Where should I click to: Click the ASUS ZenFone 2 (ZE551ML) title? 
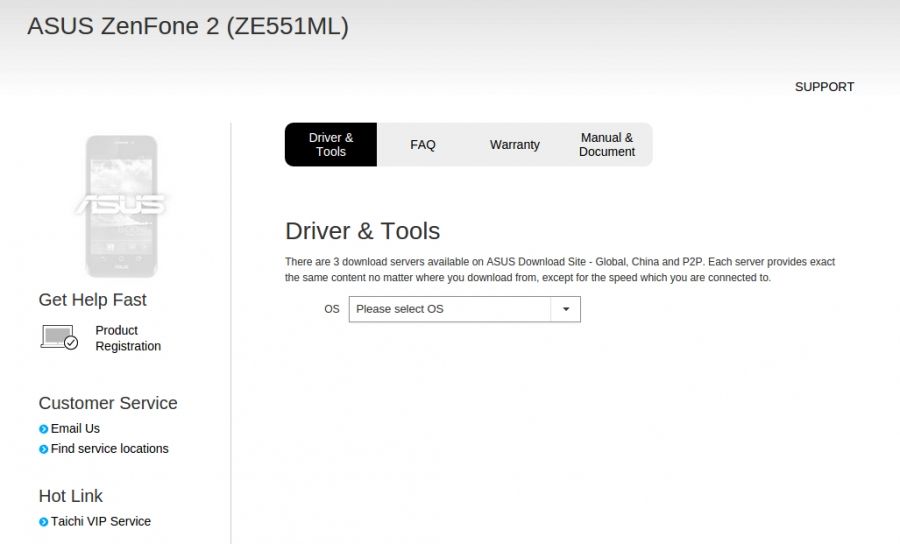[x=188, y=26]
